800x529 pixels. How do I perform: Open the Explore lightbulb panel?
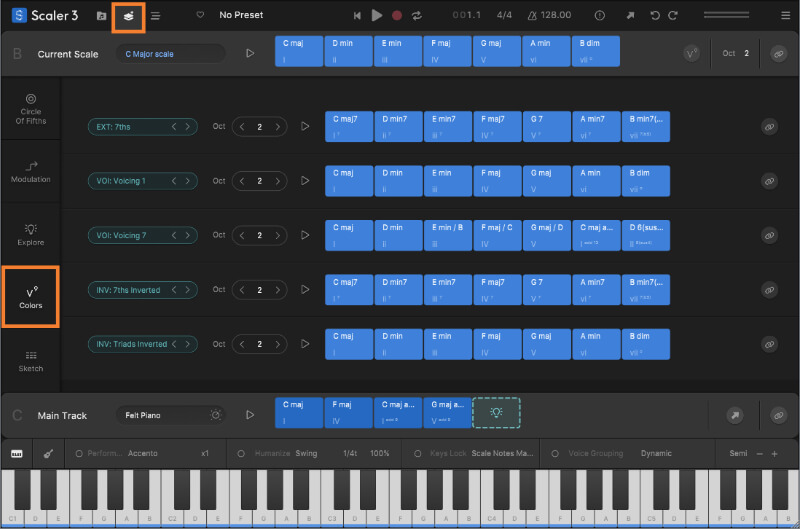pyautogui.click(x=31, y=235)
